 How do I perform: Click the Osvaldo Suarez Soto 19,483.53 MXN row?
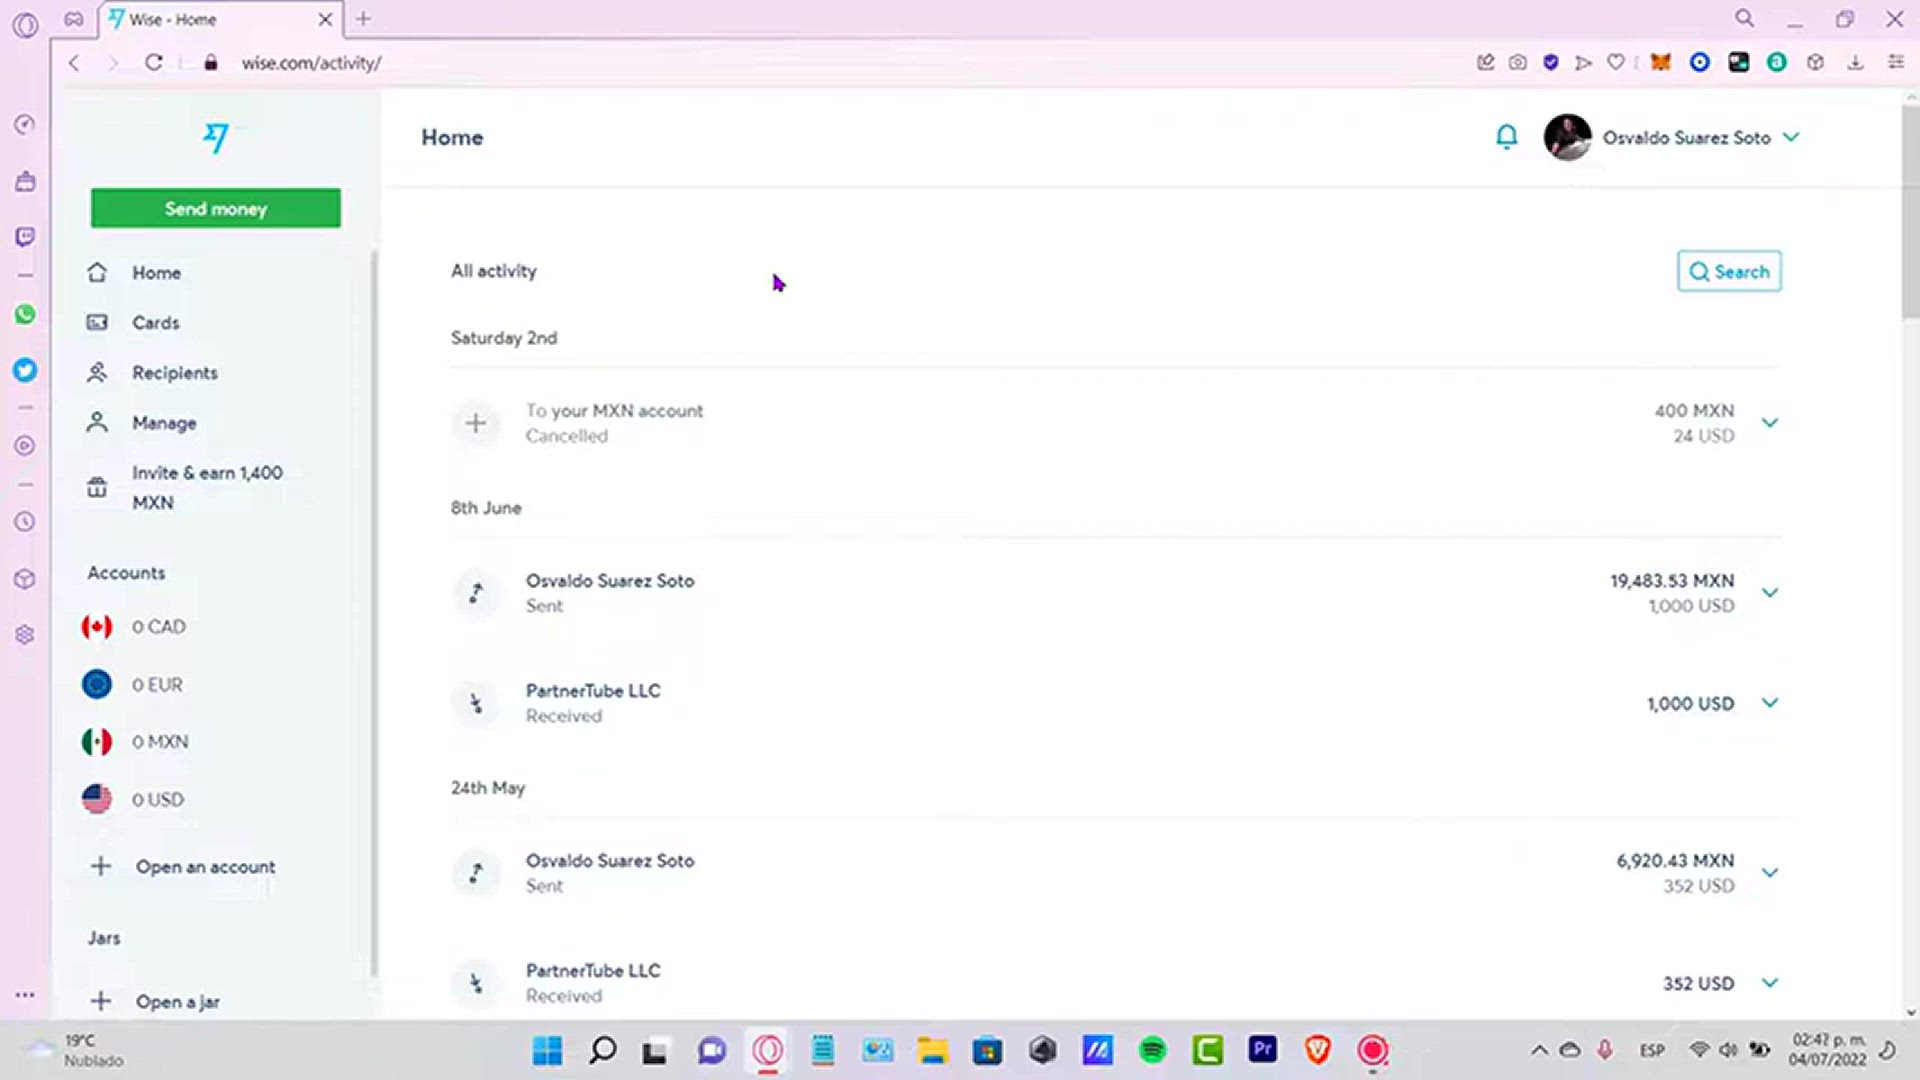pyautogui.click(x=1115, y=593)
